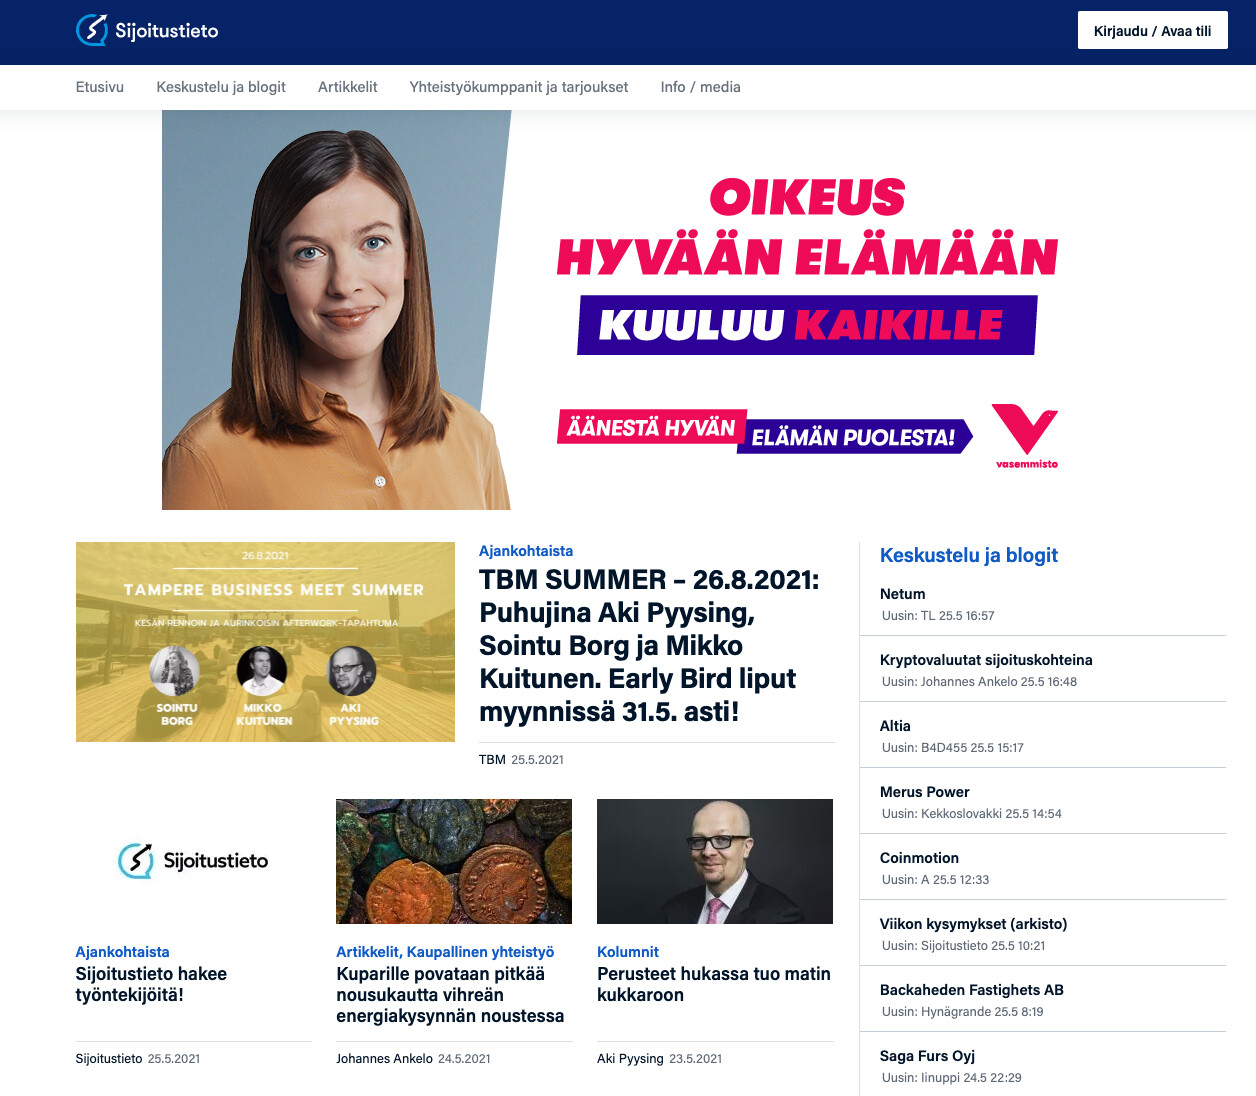Image resolution: width=1256 pixels, height=1096 pixels.
Task: Open the TBM SUMMER 26.8.2021 headline
Action: click(x=649, y=645)
